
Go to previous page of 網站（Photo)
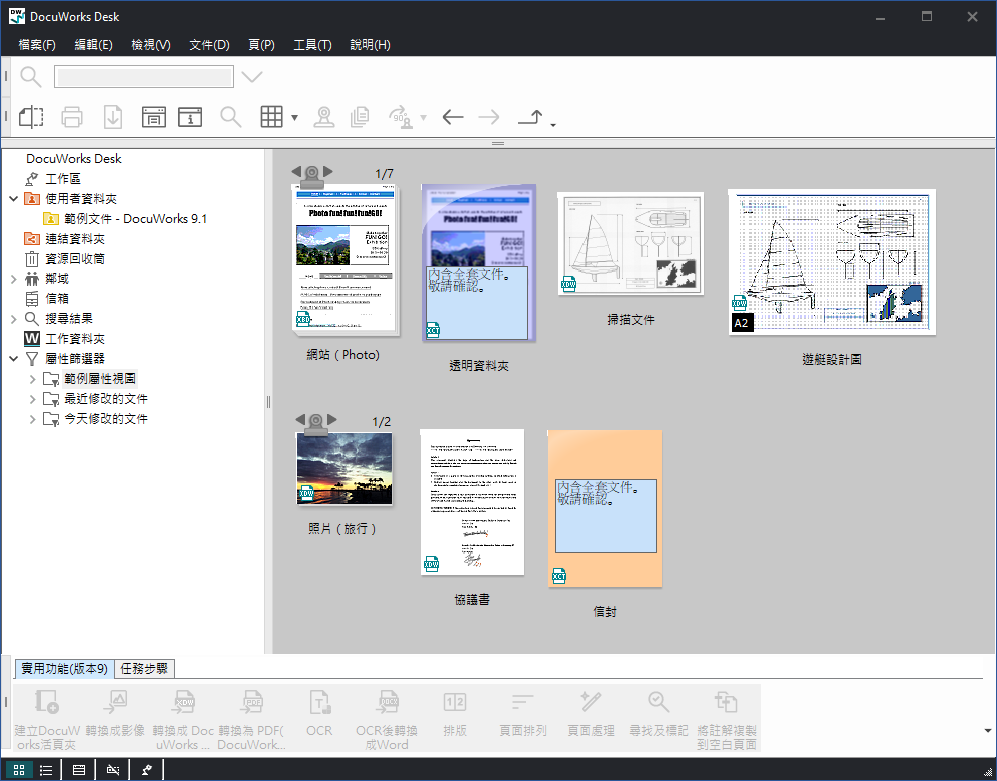coord(296,171)
